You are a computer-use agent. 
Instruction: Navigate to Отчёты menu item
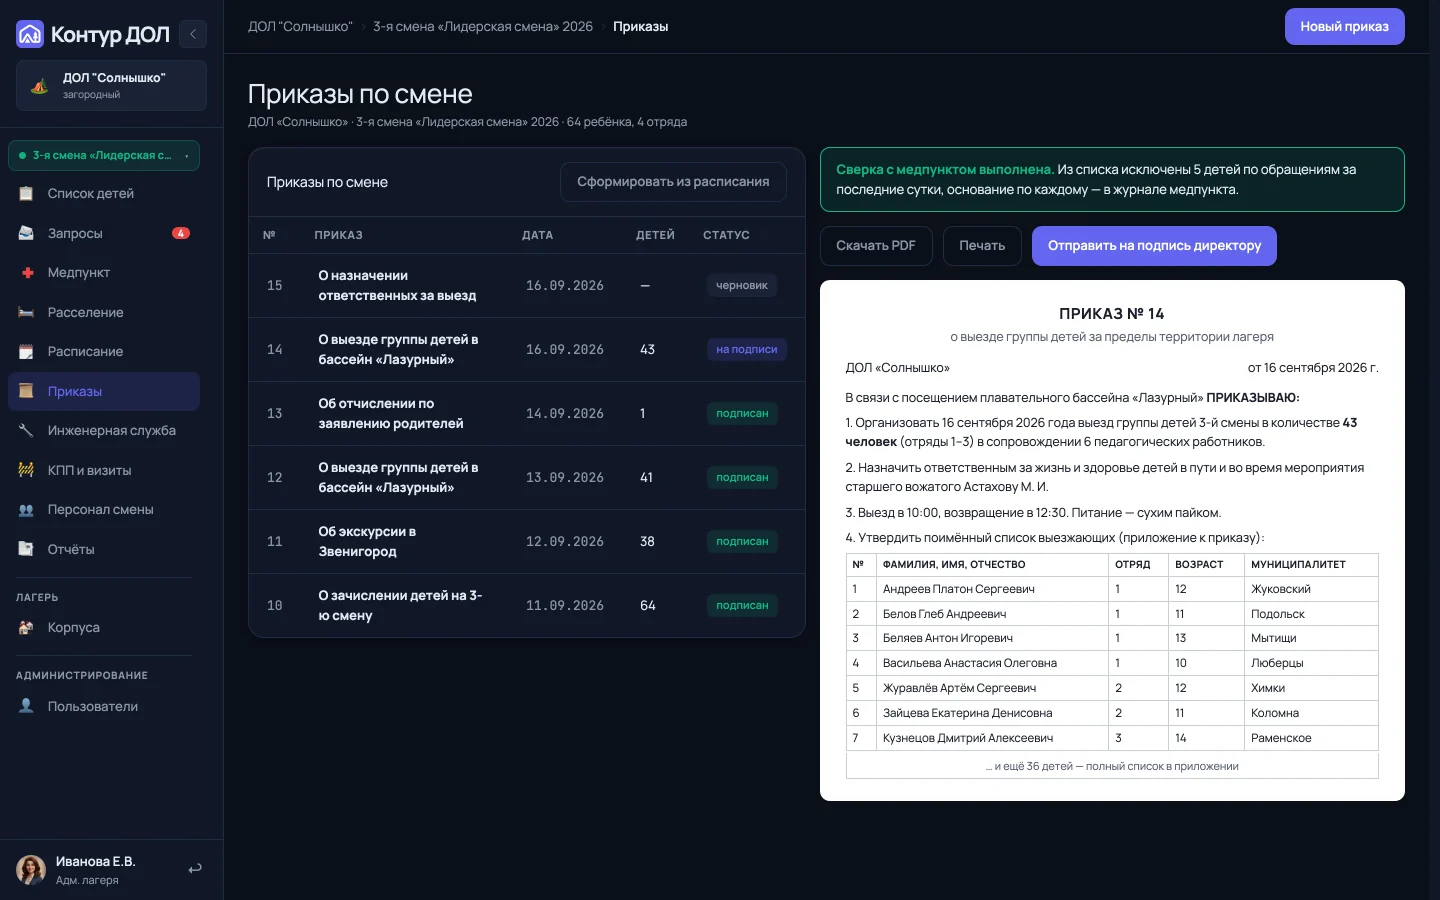click(x=104, y=549)
